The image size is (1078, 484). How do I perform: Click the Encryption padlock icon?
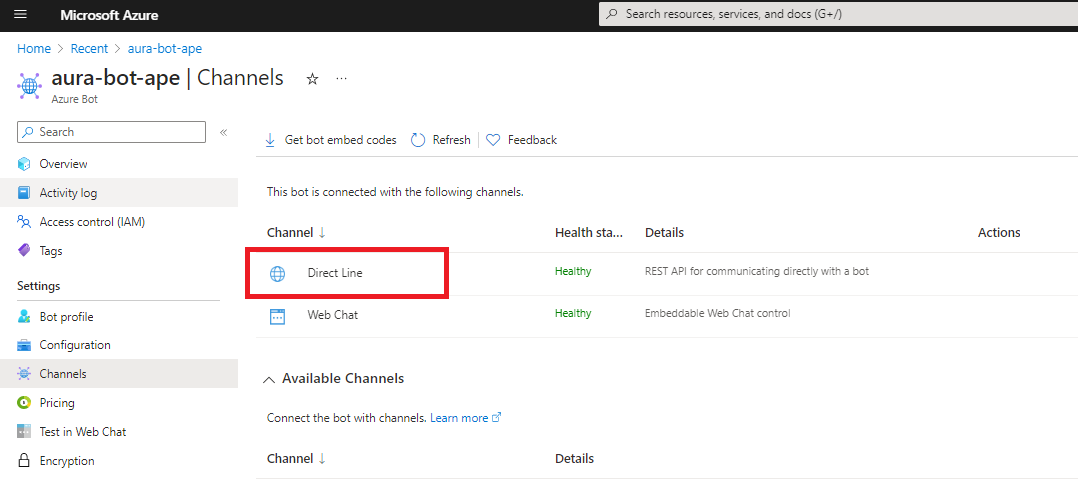(x=24, y=461)
